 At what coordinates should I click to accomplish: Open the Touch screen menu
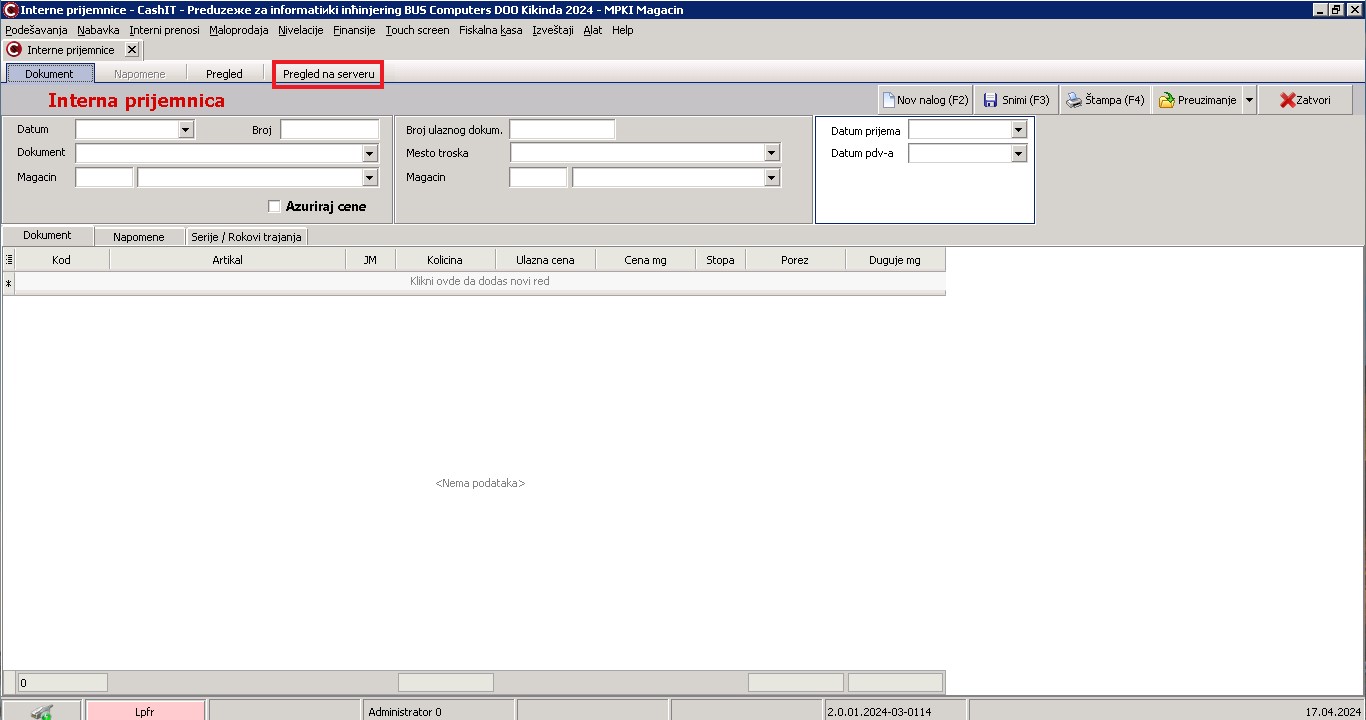417,30
